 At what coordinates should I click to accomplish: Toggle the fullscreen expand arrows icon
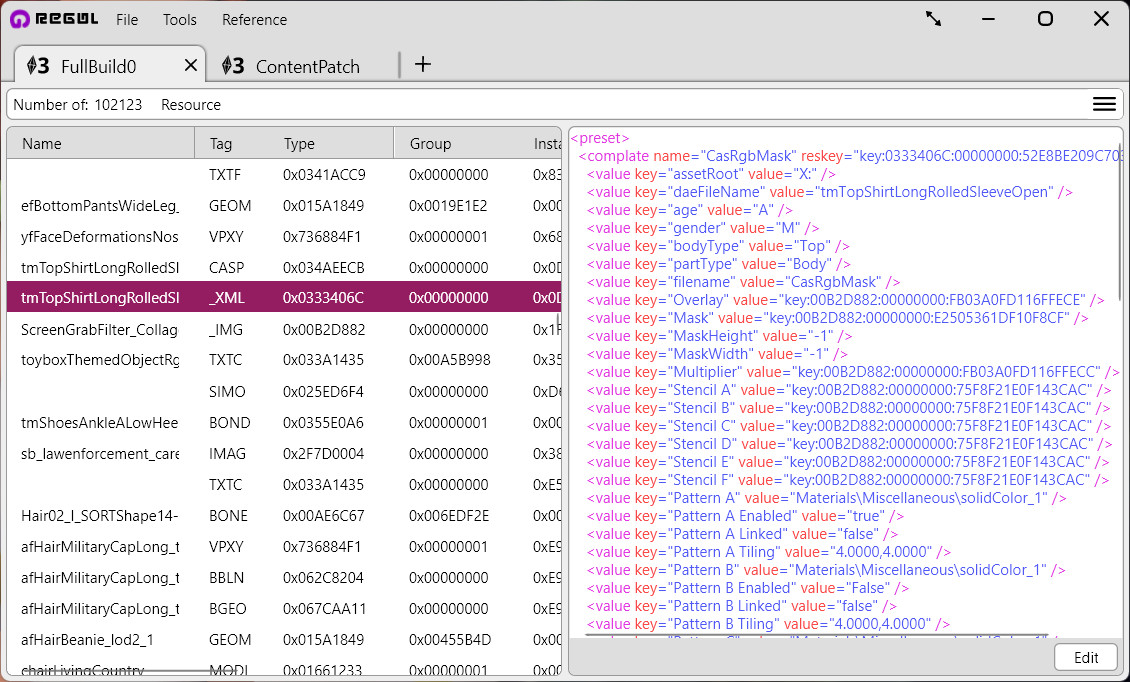[934, 19]
